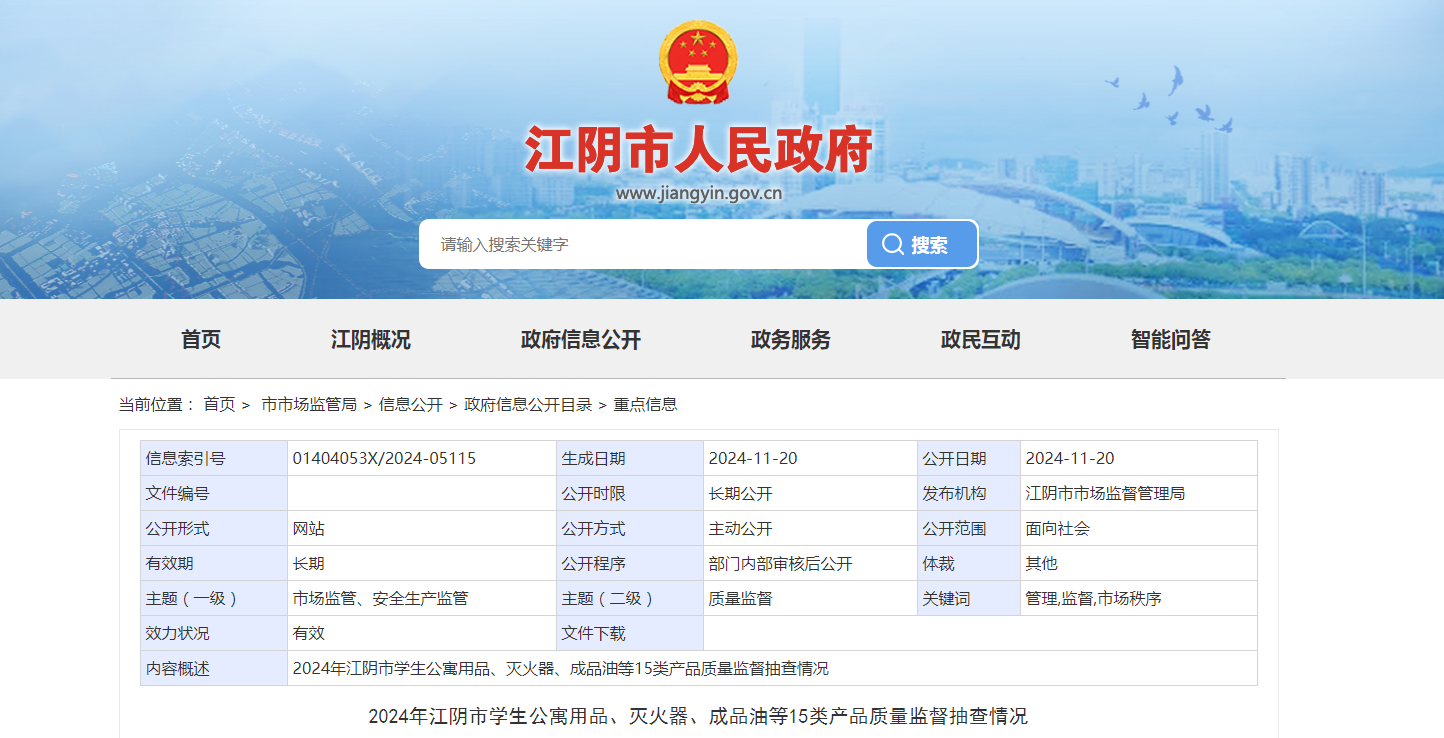Viewport: 1444px width, 738px height.
Task: Click the 内容概述 summary text
Action: point(560,669)
